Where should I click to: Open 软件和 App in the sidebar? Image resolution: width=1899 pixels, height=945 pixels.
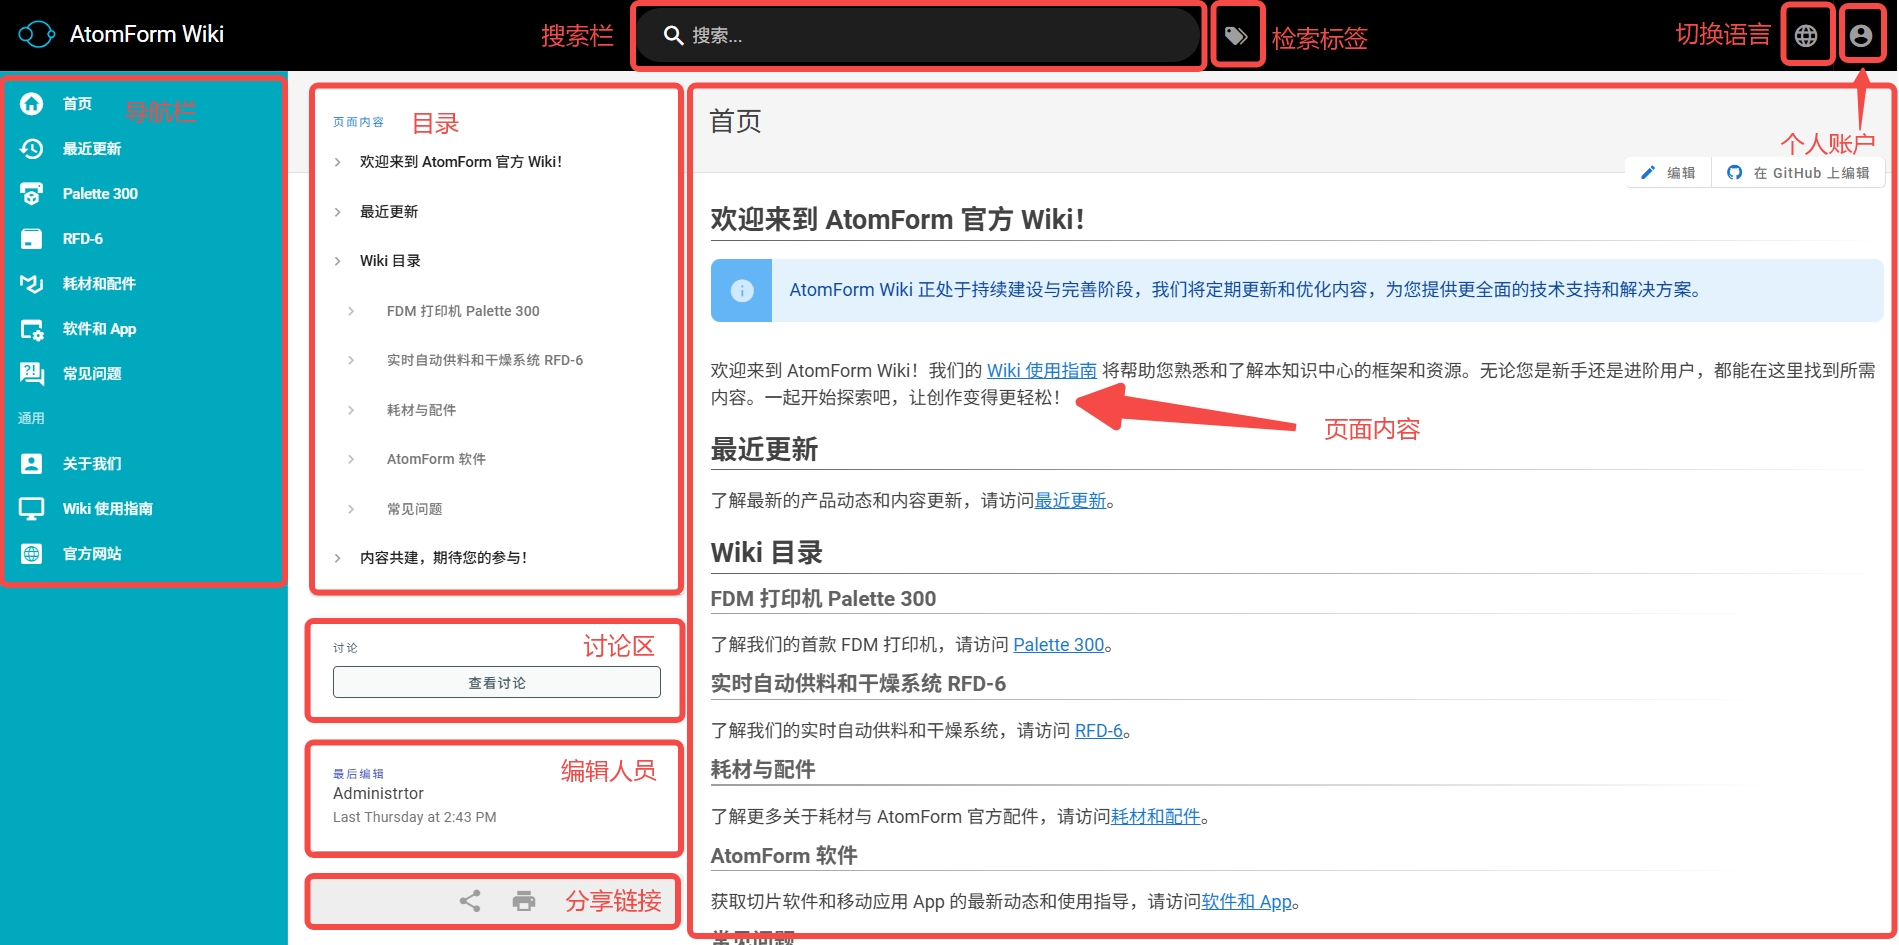[99, 328]
